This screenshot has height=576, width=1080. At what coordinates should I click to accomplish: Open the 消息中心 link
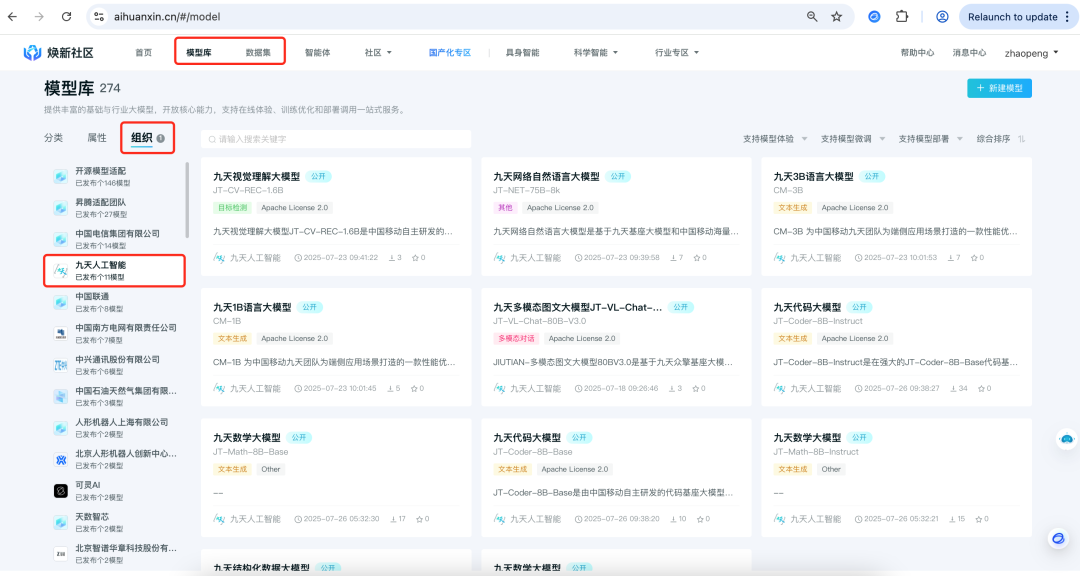click(x=969, y=52)
